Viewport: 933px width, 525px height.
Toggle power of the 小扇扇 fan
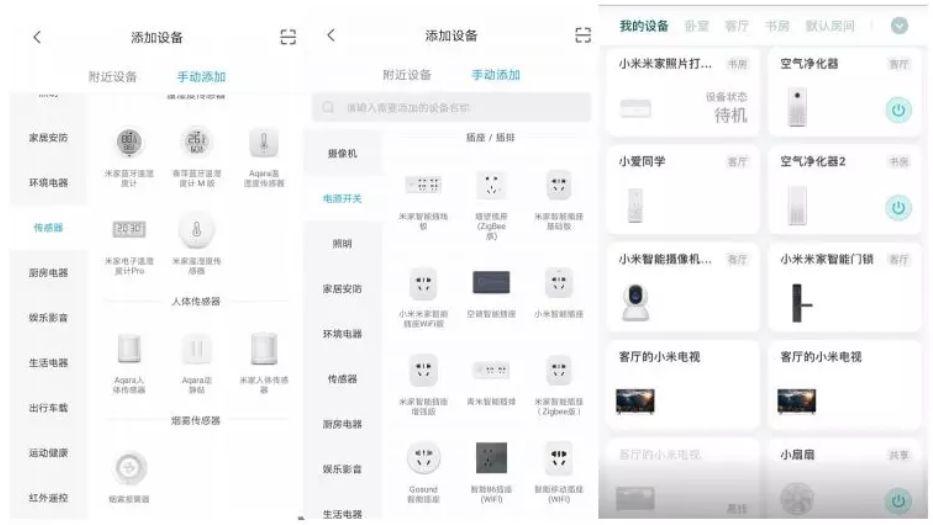[898, 501]
